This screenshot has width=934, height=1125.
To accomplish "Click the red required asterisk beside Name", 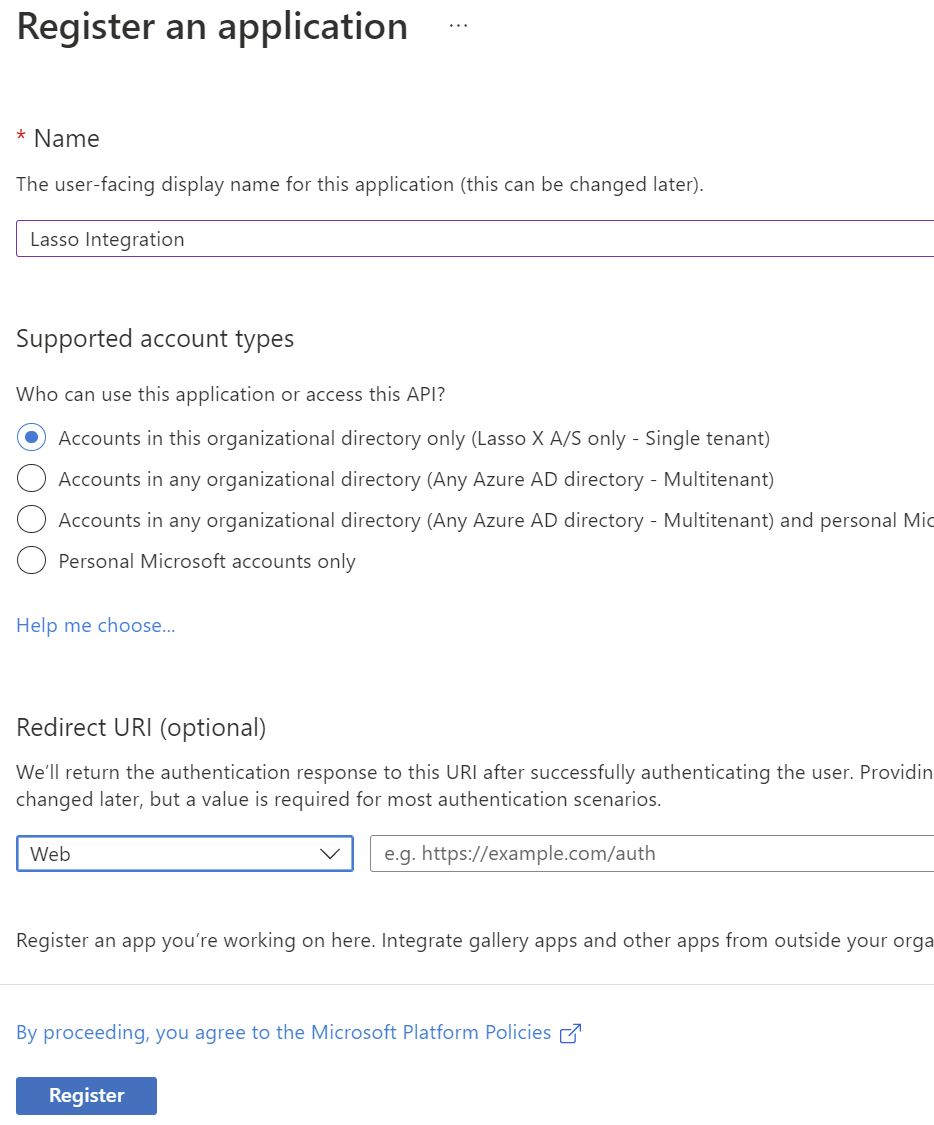I will tap(21, 137).
